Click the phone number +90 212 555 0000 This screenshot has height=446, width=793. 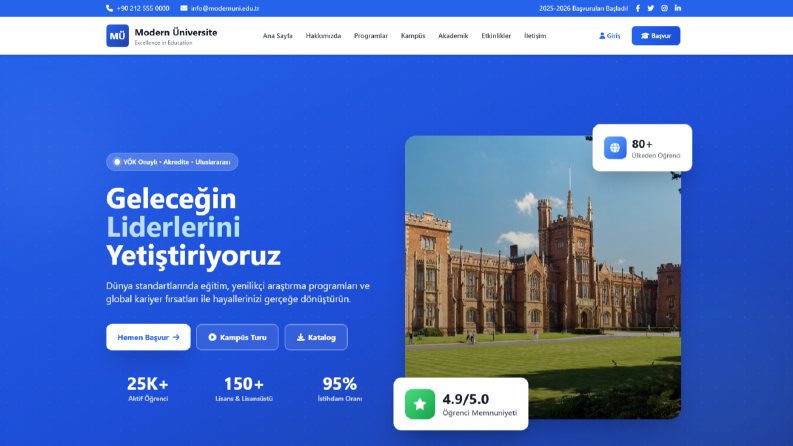pos(143,8)
